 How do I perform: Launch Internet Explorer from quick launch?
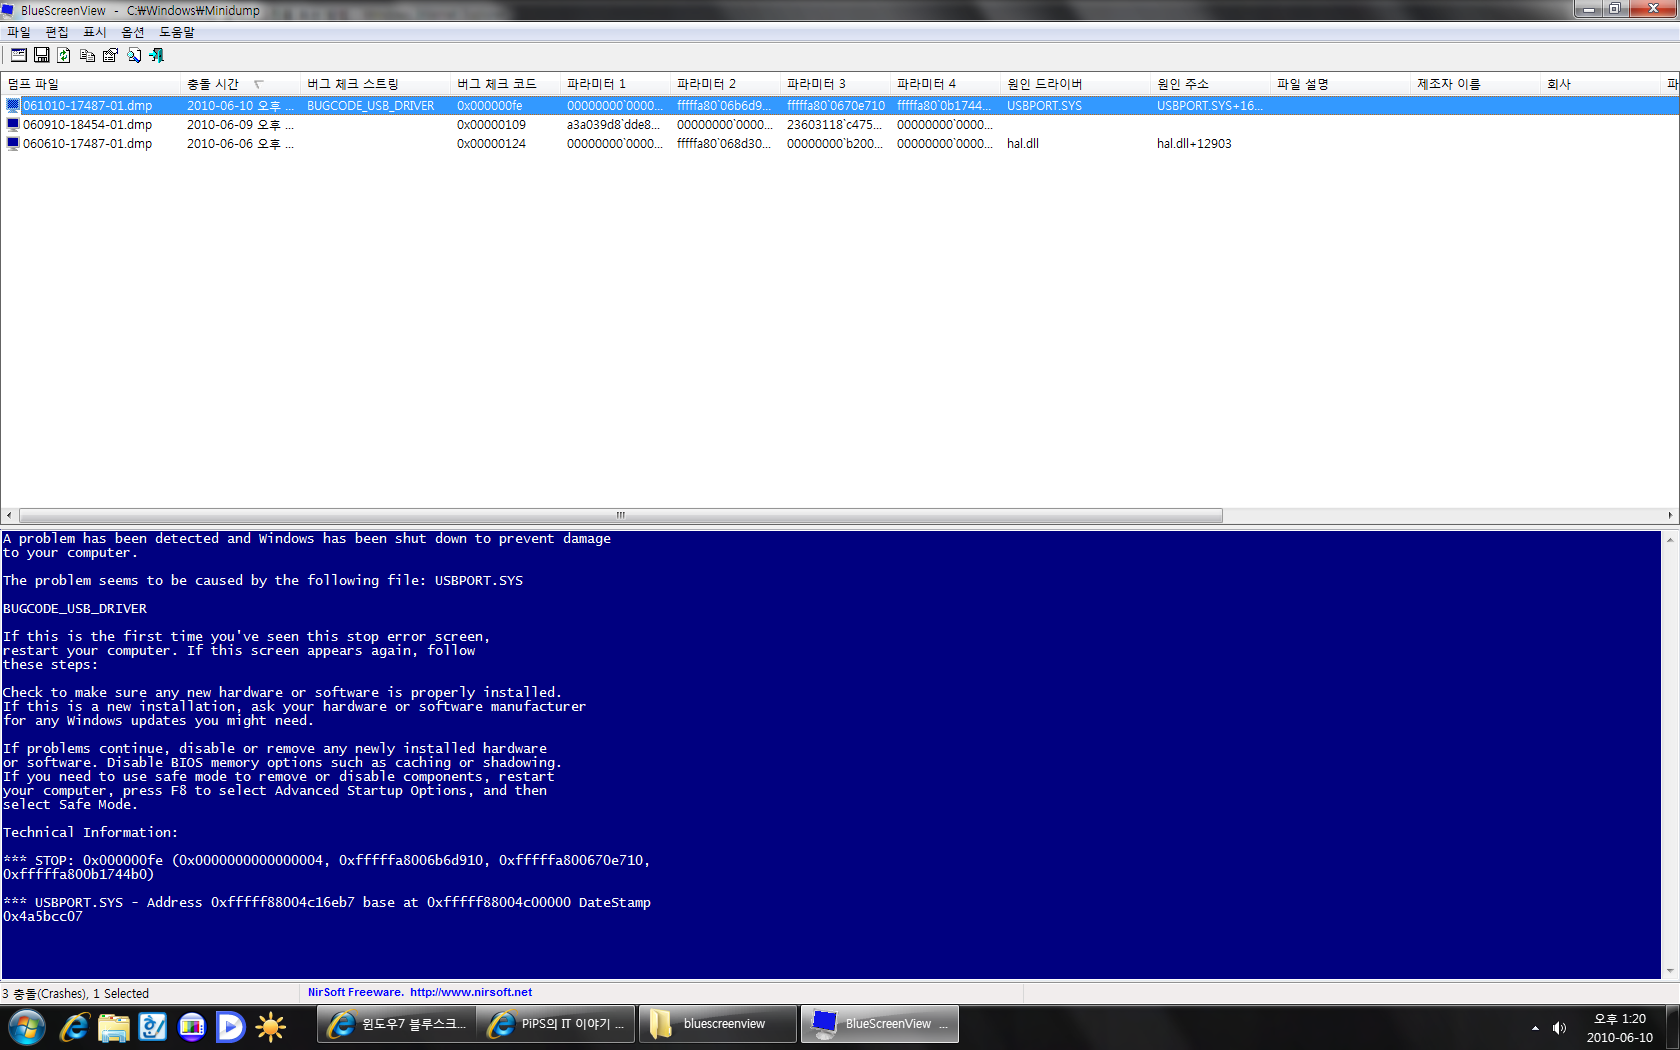pyautogui.click(x=74, y=1027)
